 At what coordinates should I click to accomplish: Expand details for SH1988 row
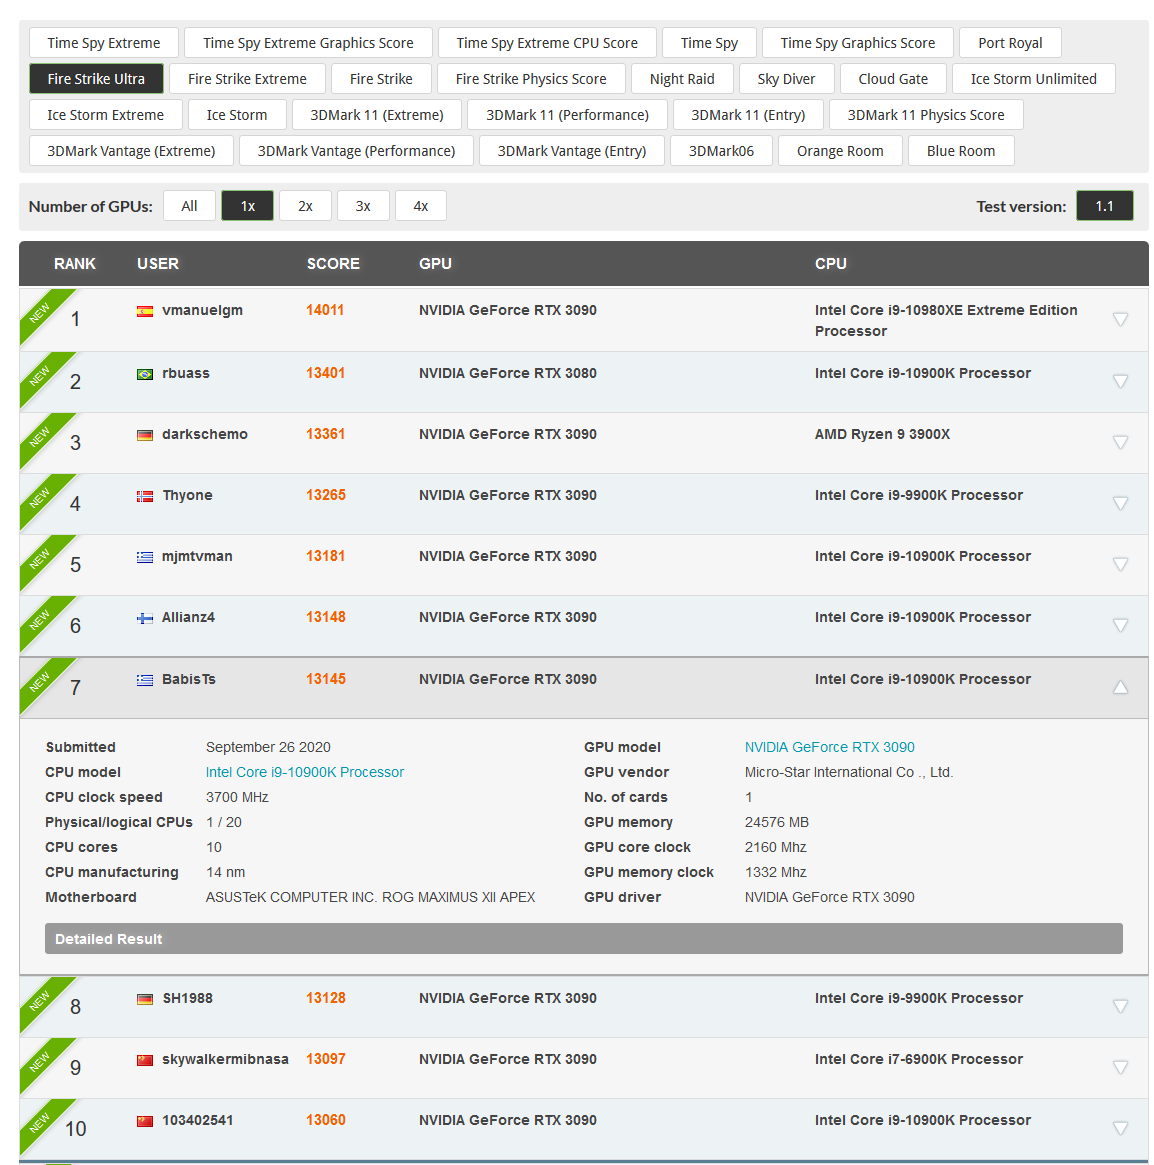coord(1120,1006)
